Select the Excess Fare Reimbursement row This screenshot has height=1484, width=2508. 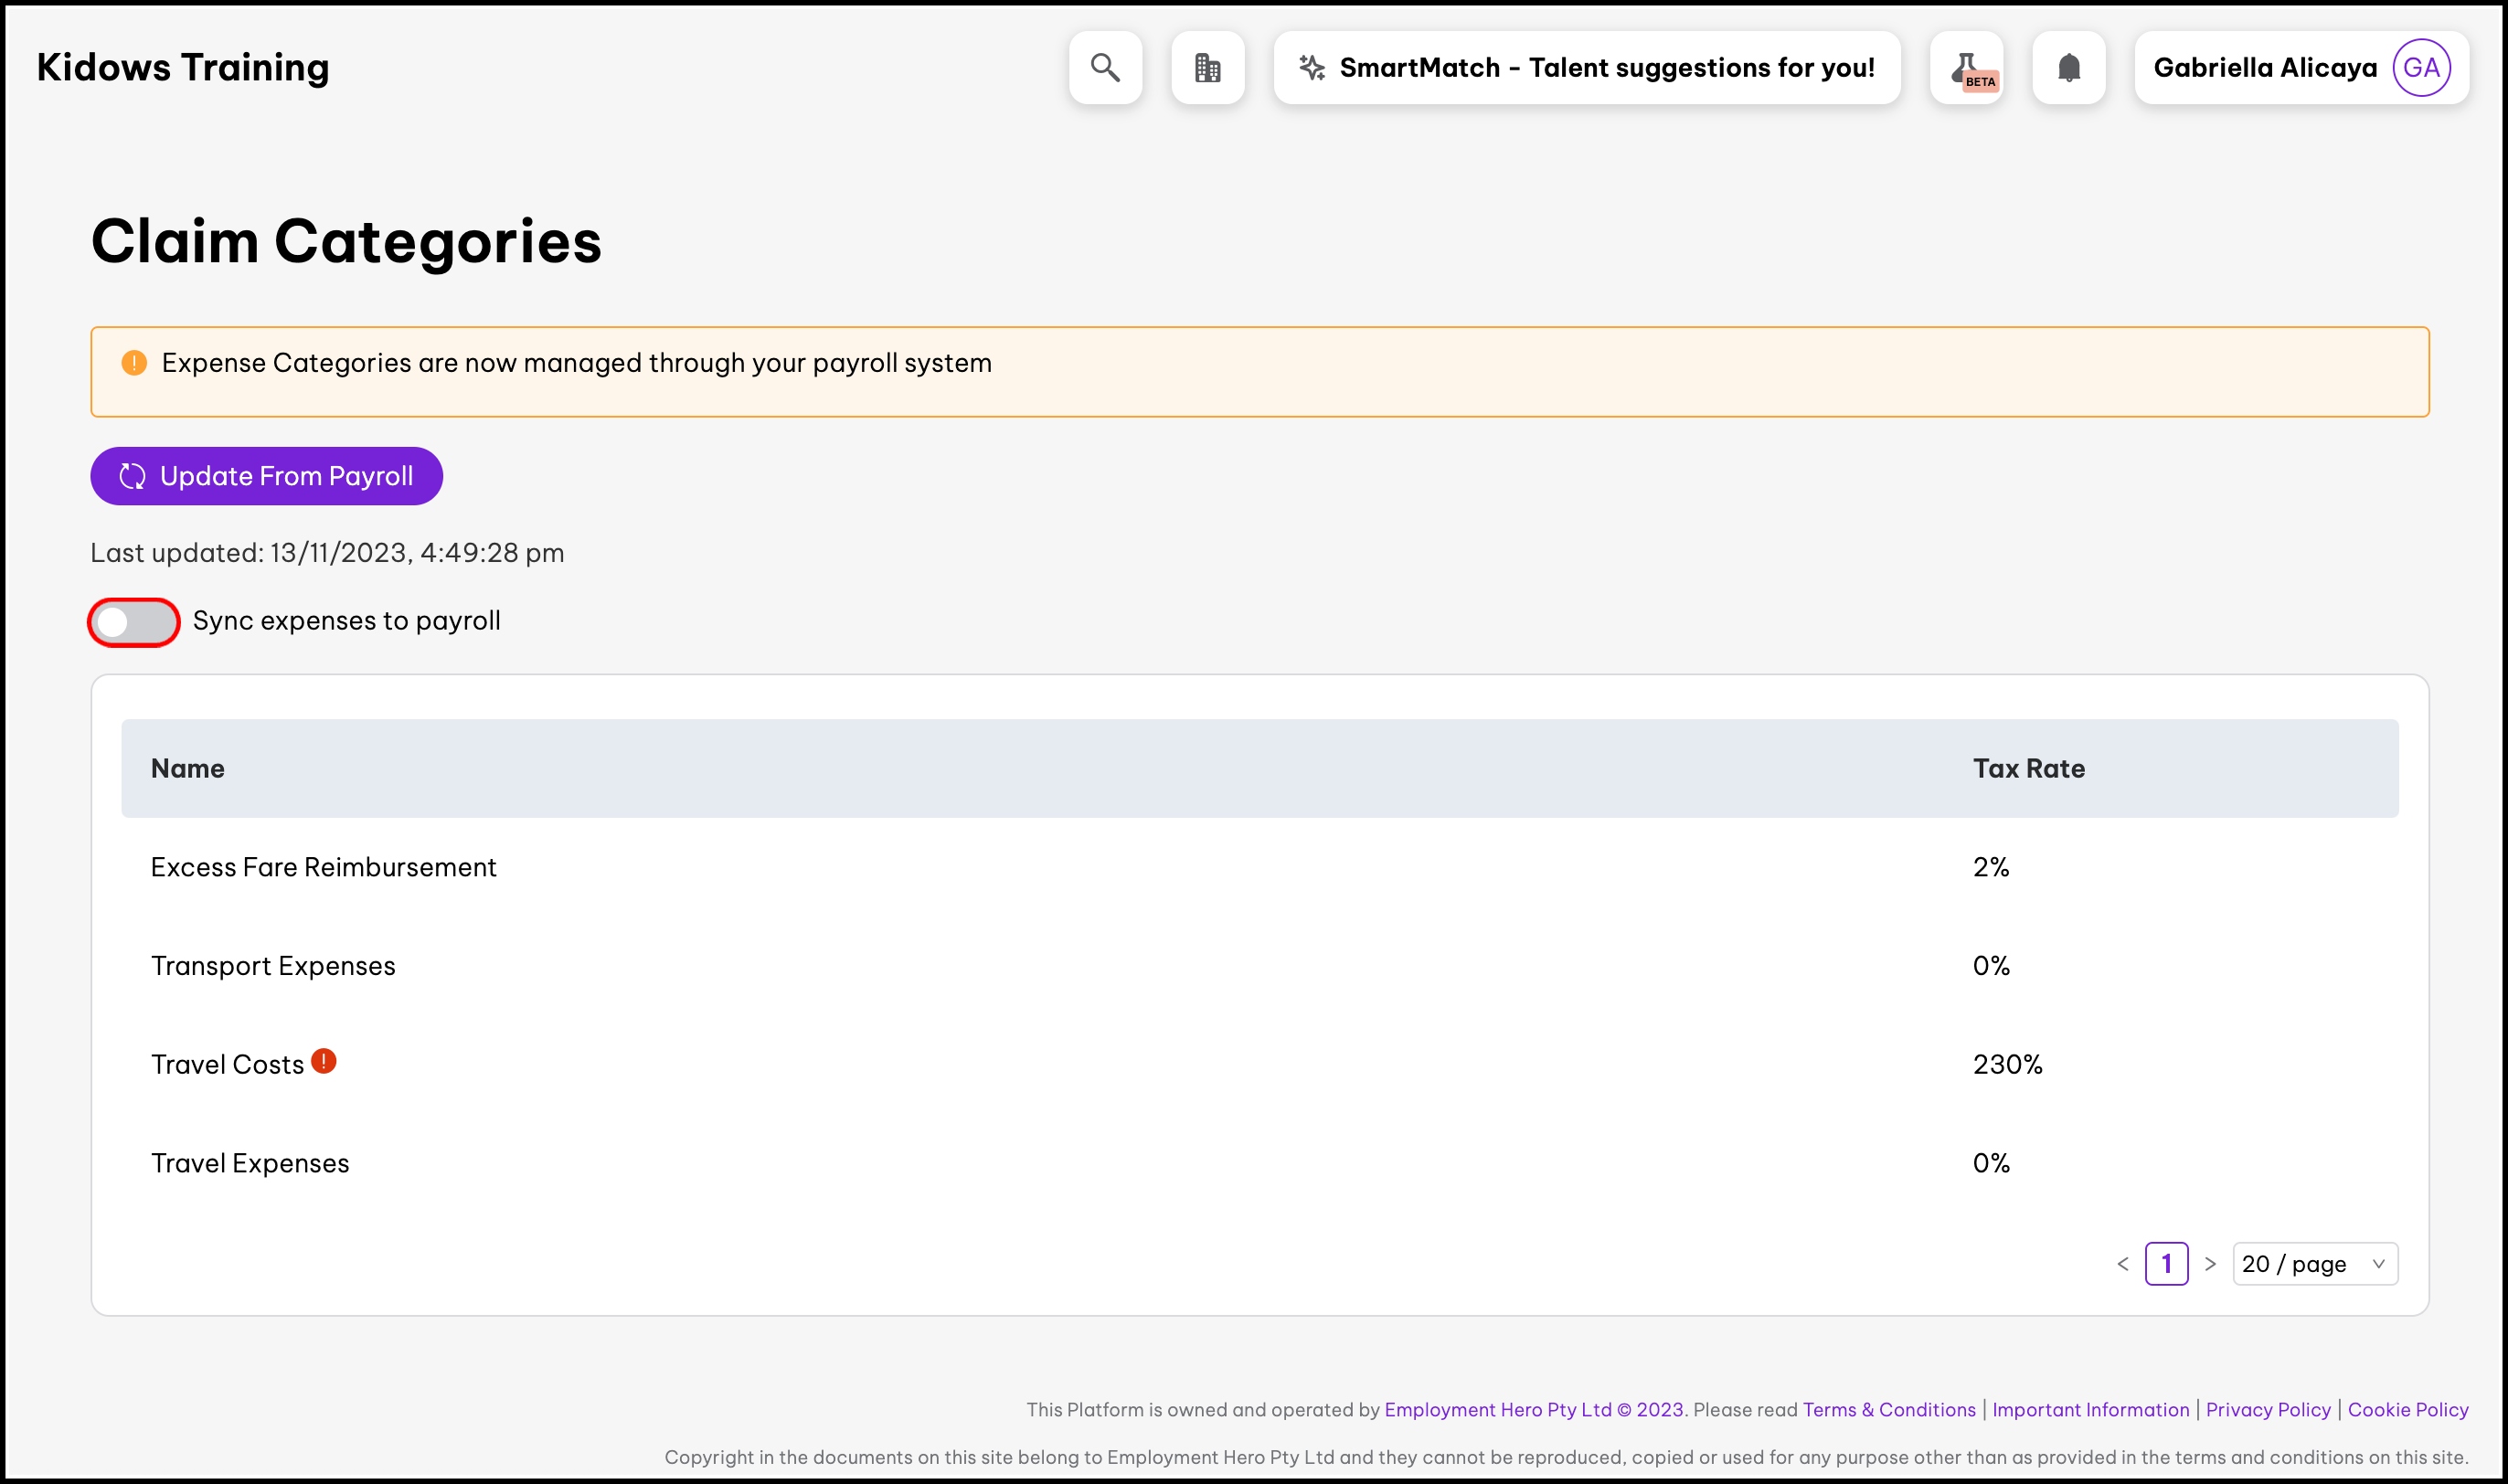323,867
